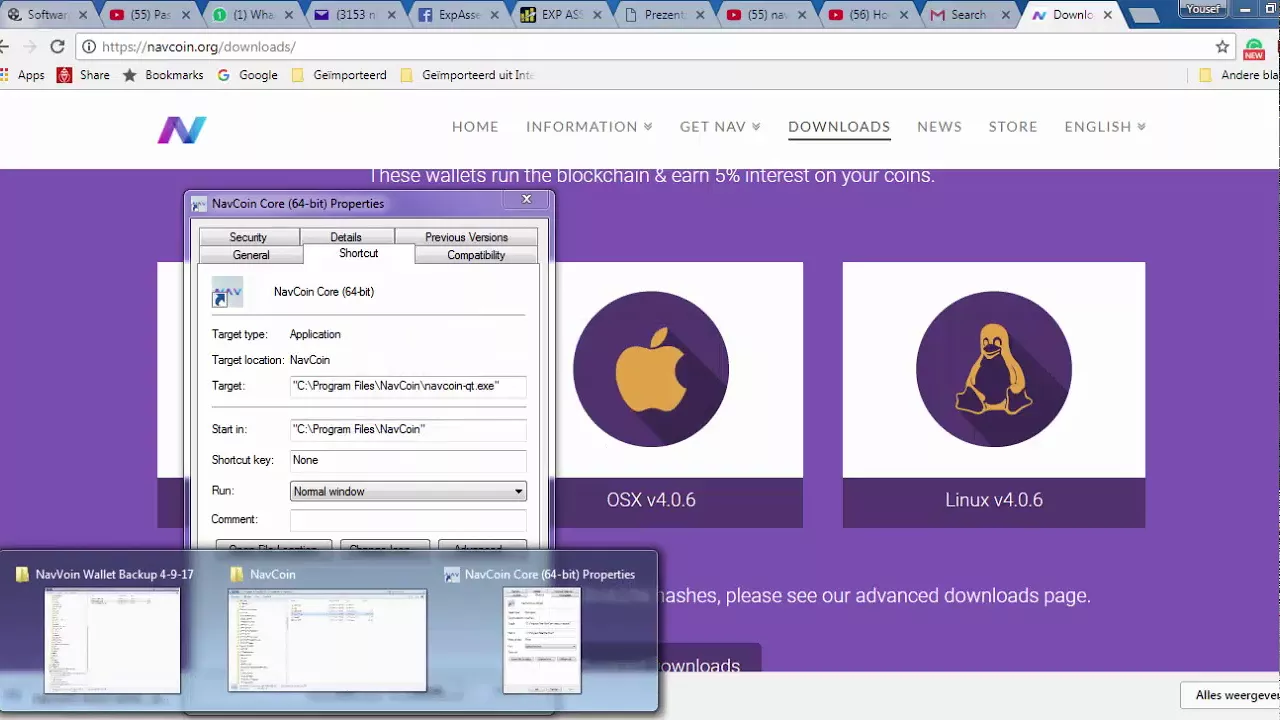Close the Downloads browser tab

[x=1107, y=15]
